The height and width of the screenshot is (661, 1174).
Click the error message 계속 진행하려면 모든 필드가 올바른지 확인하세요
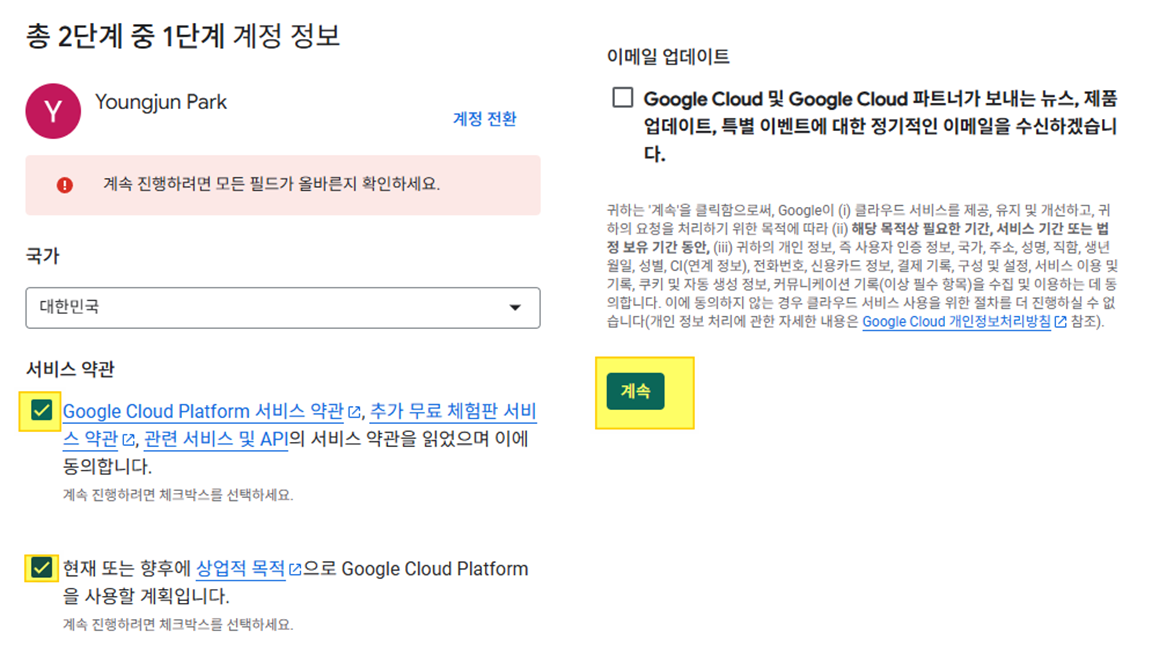point(271,184)
